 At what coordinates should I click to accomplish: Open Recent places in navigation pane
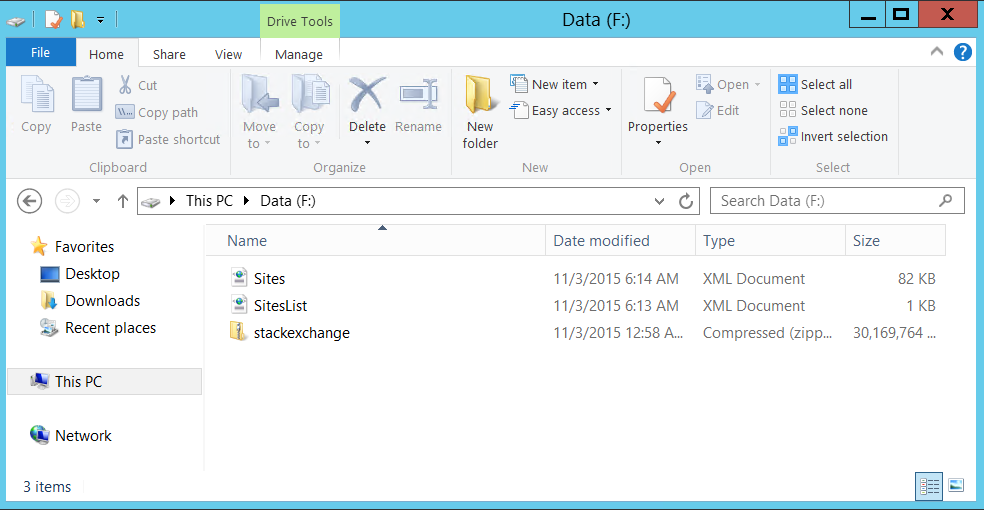(110, 328)
